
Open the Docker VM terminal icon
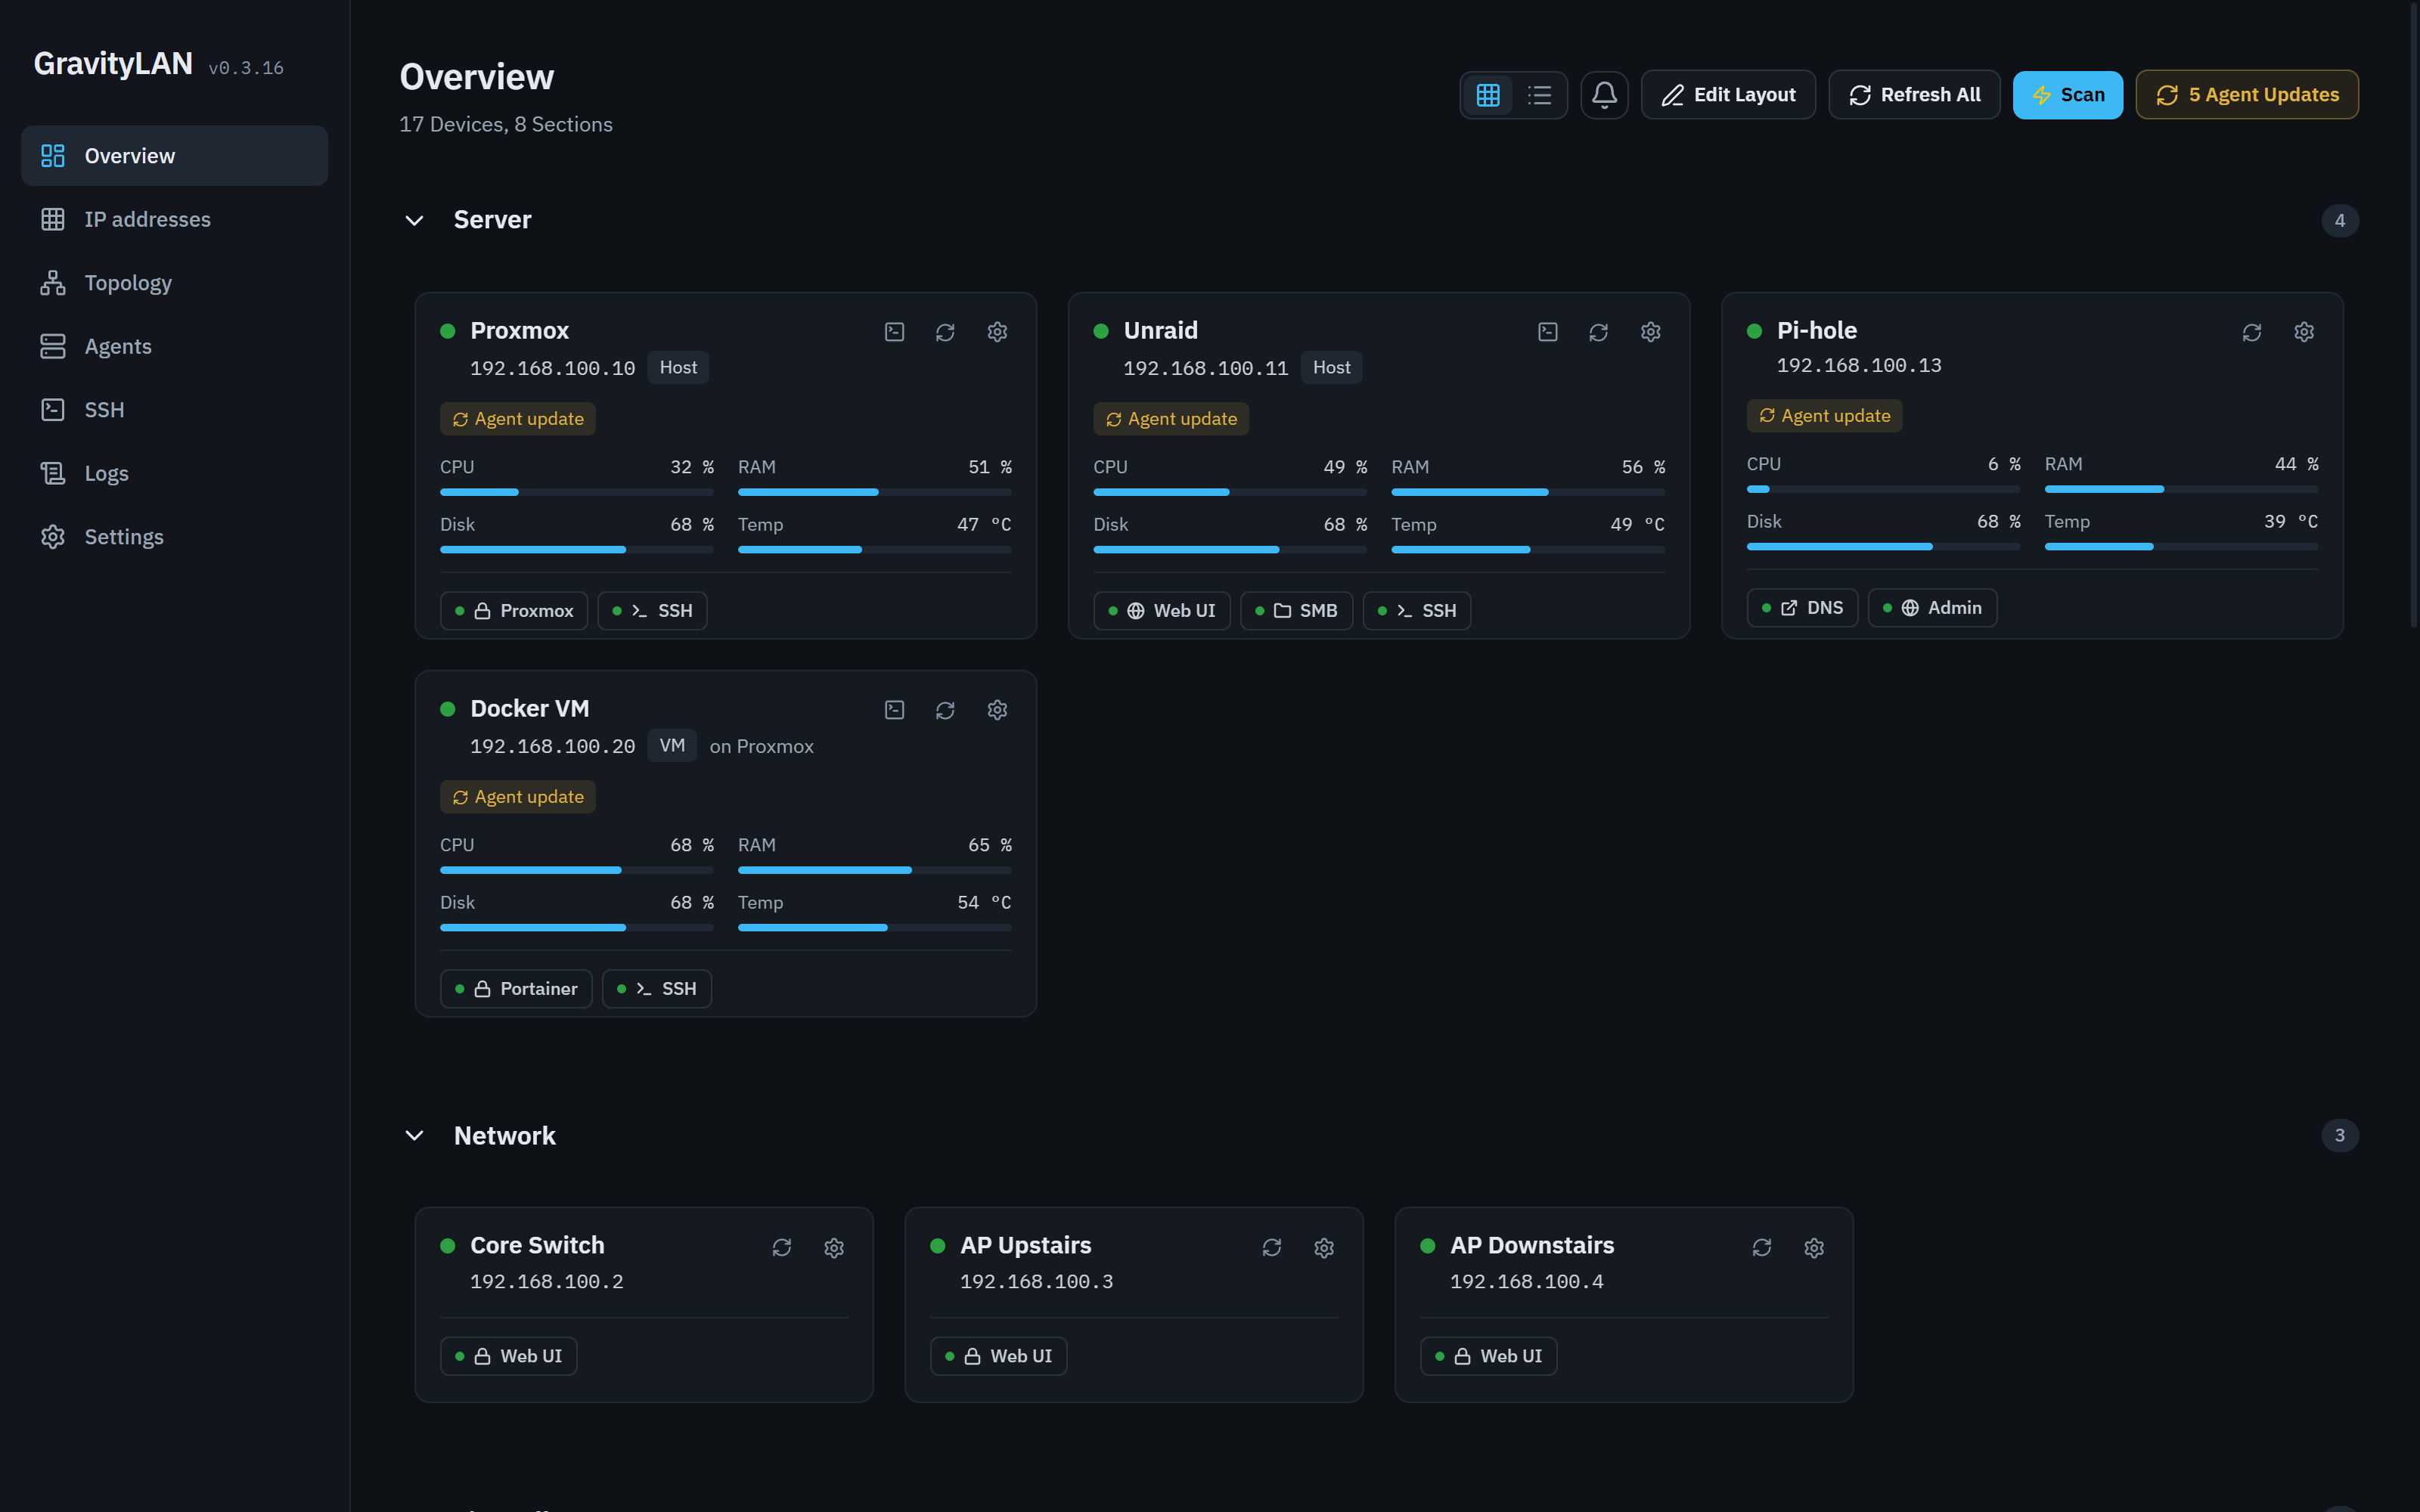[894, 710]
